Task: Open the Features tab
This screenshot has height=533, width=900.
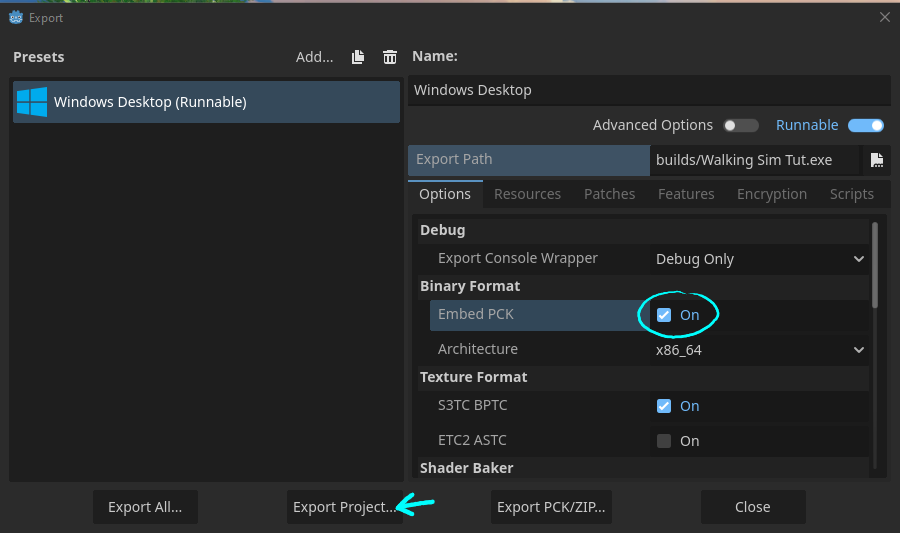Action: (x=686, y=194)
